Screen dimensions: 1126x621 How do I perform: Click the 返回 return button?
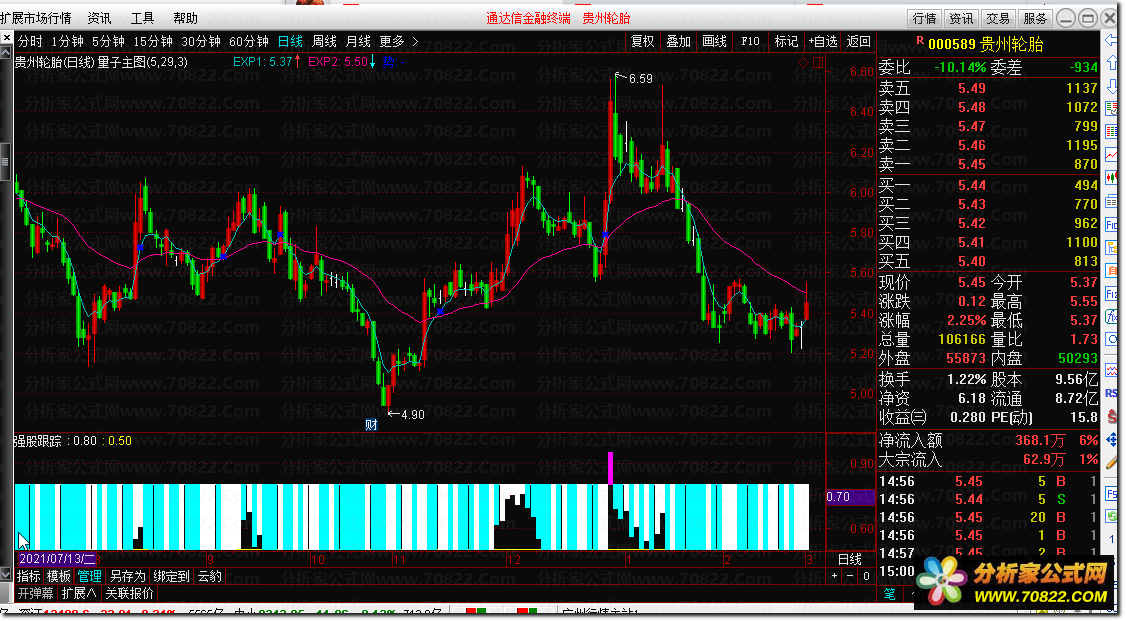click(x=859, y=42)
